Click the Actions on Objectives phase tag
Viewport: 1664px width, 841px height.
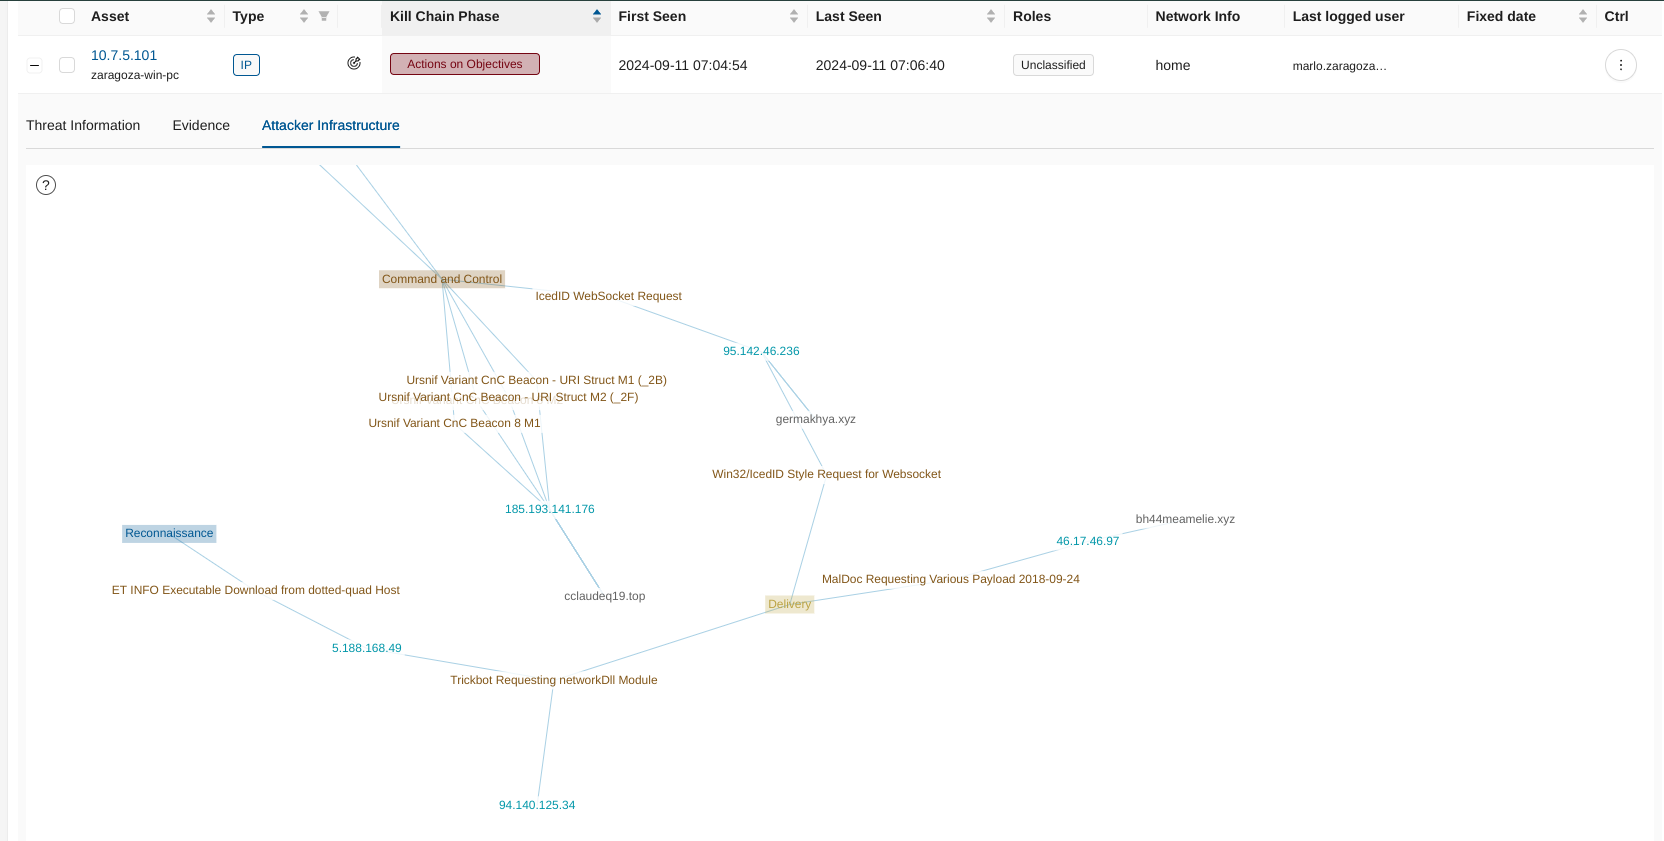(x=465, y=64)
